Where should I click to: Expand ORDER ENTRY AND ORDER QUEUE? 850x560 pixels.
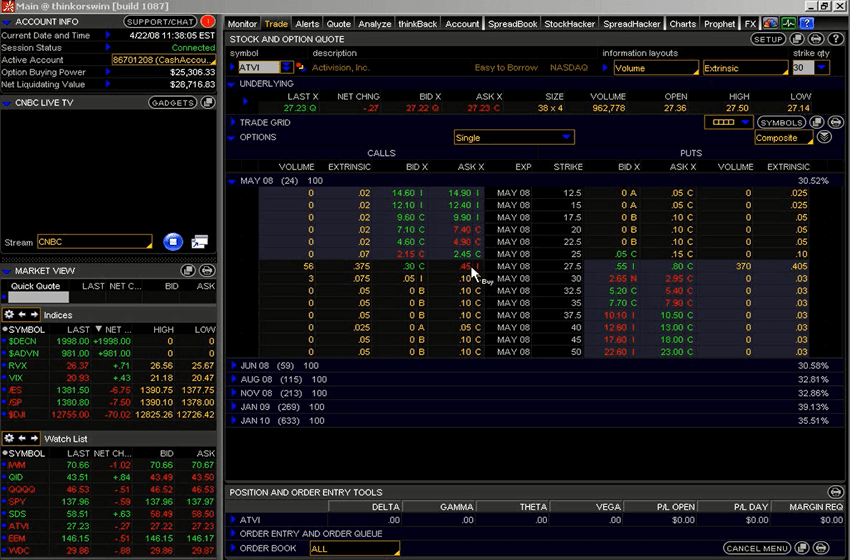[233, 533]
